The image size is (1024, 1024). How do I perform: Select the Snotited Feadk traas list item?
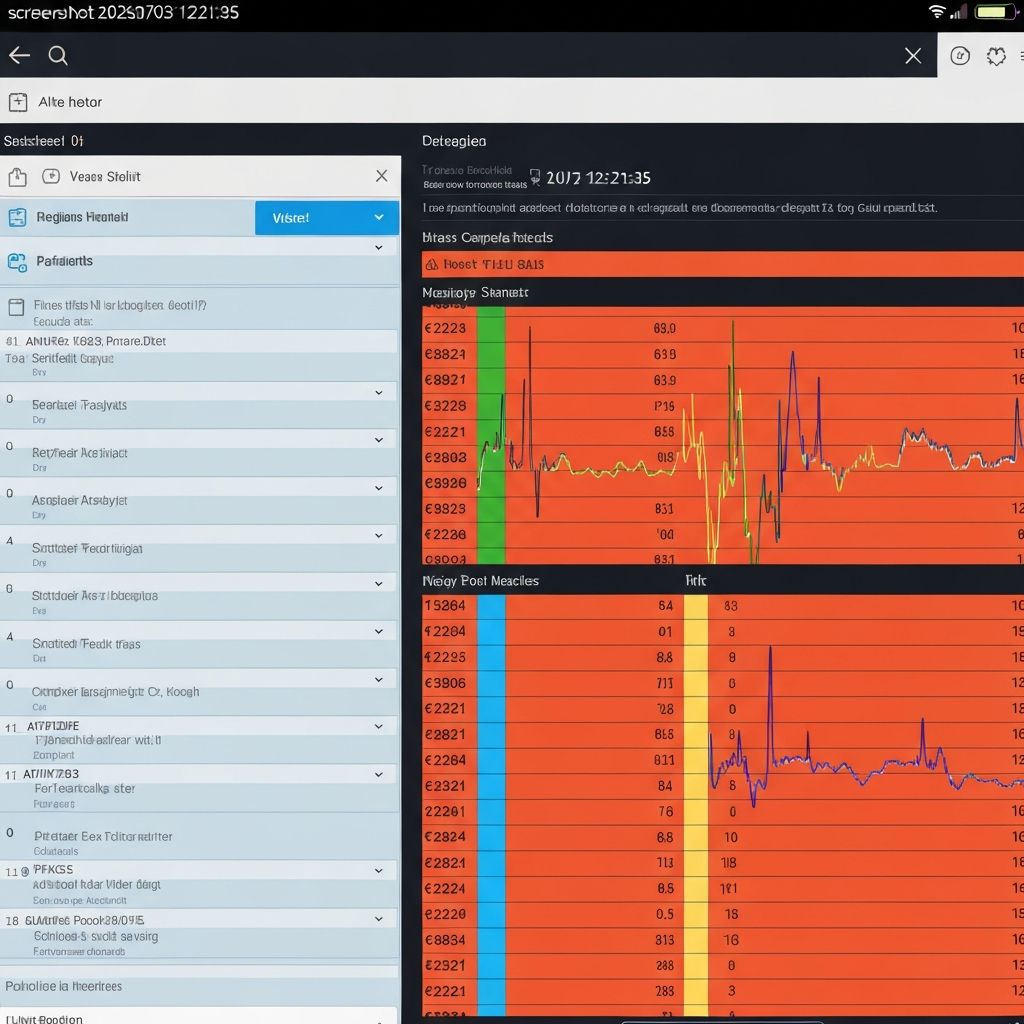pos(86,644)
